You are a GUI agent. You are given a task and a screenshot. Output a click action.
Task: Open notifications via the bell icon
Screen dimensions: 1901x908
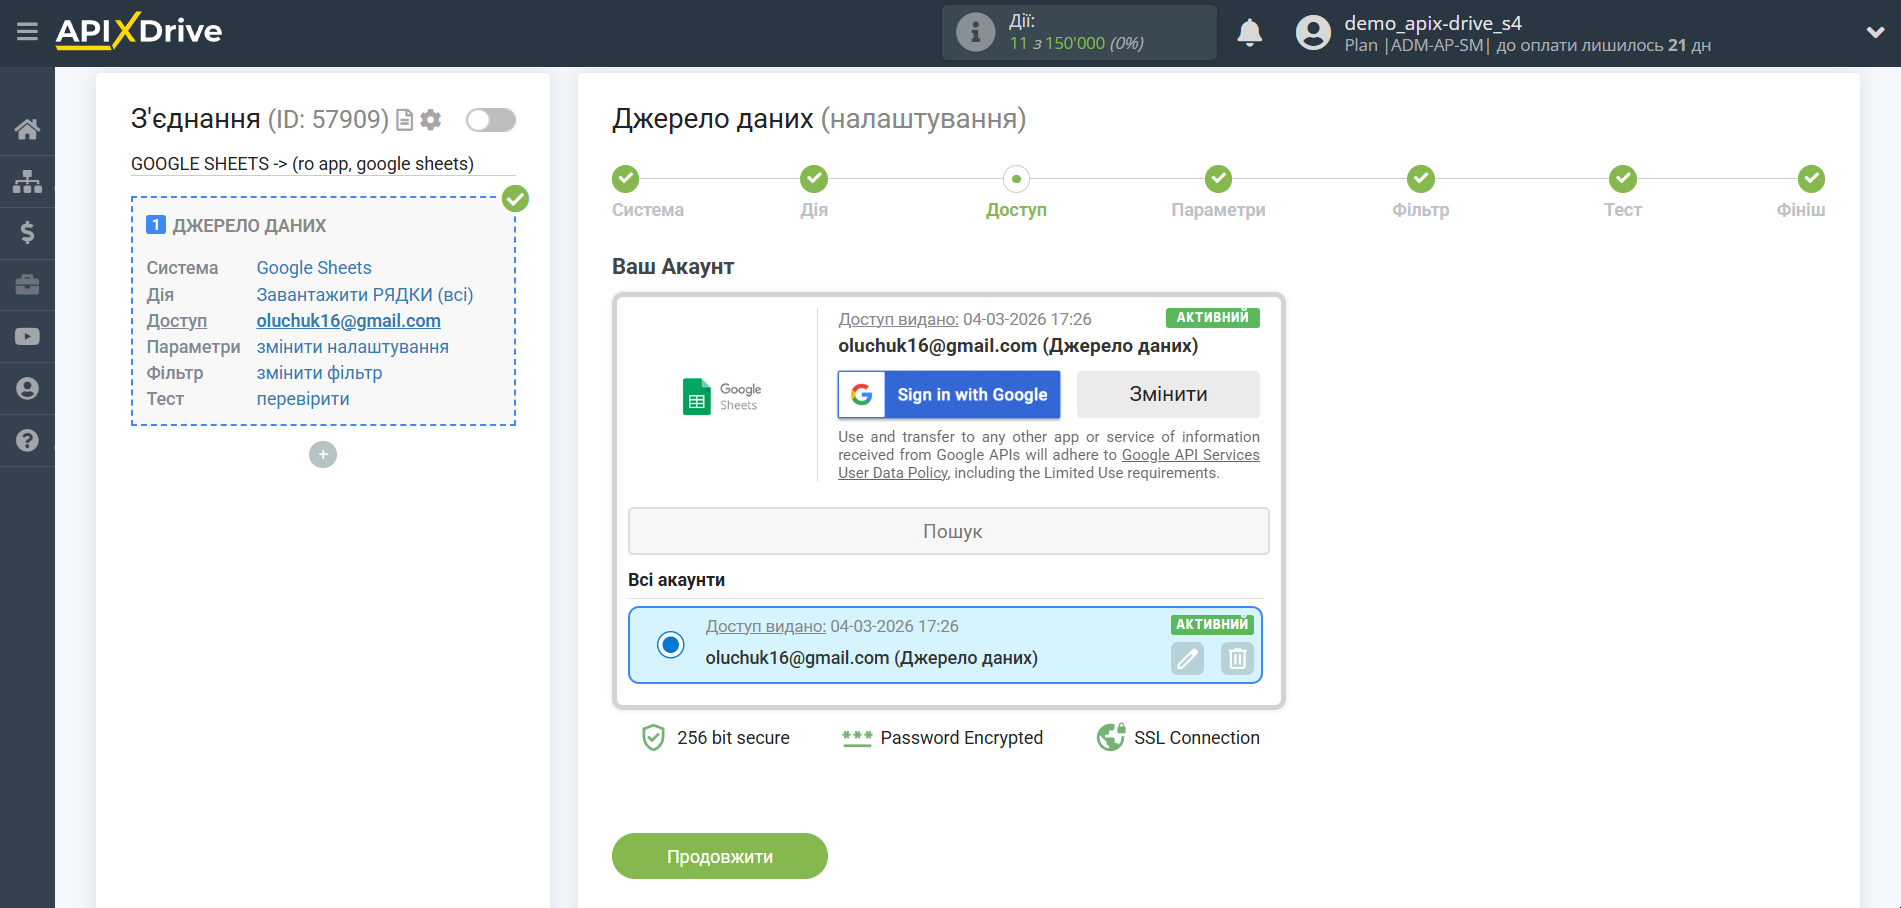[x=1249, y=33]
